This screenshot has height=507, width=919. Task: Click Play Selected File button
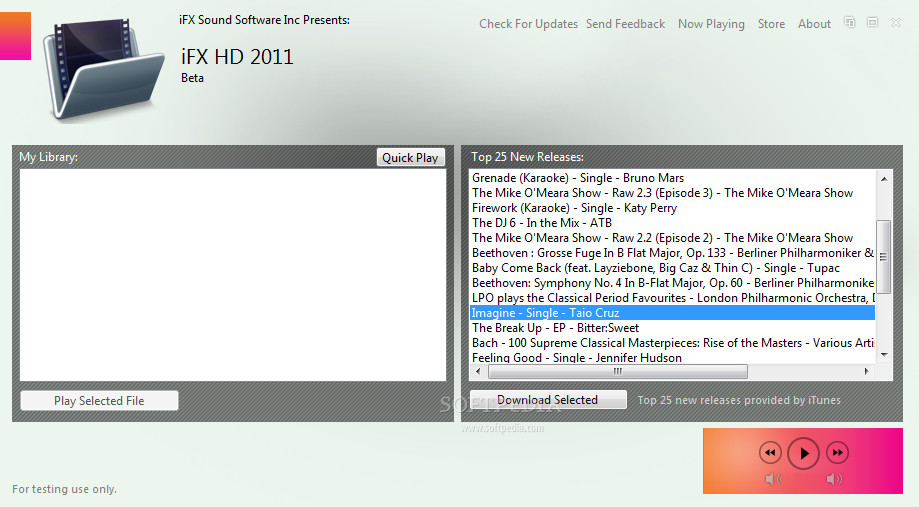point(99,401)
